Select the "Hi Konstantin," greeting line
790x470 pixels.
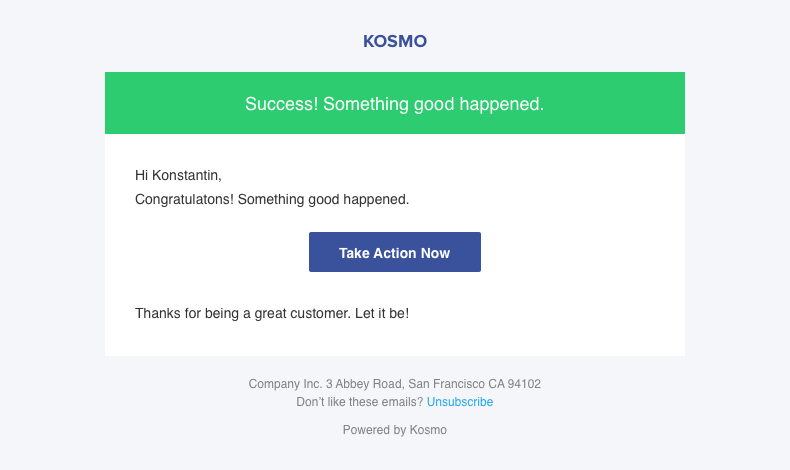point(178,176)
